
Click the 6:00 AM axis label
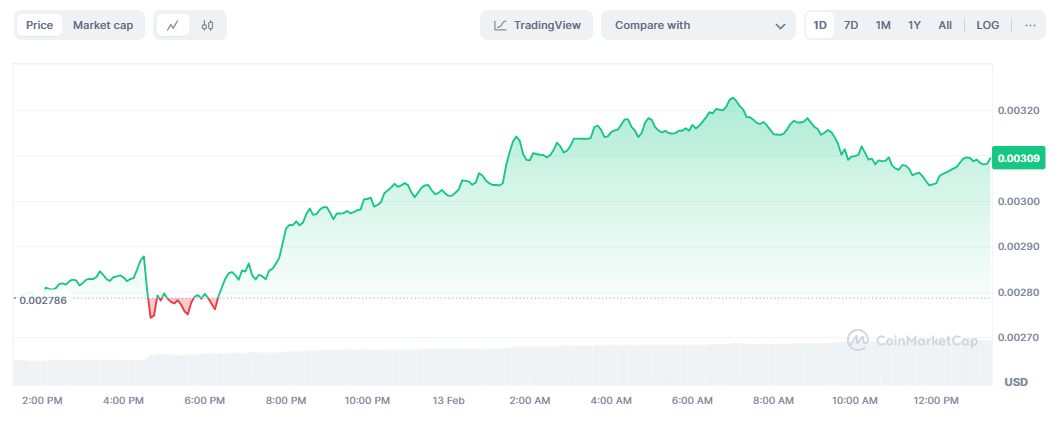(692, 400)
